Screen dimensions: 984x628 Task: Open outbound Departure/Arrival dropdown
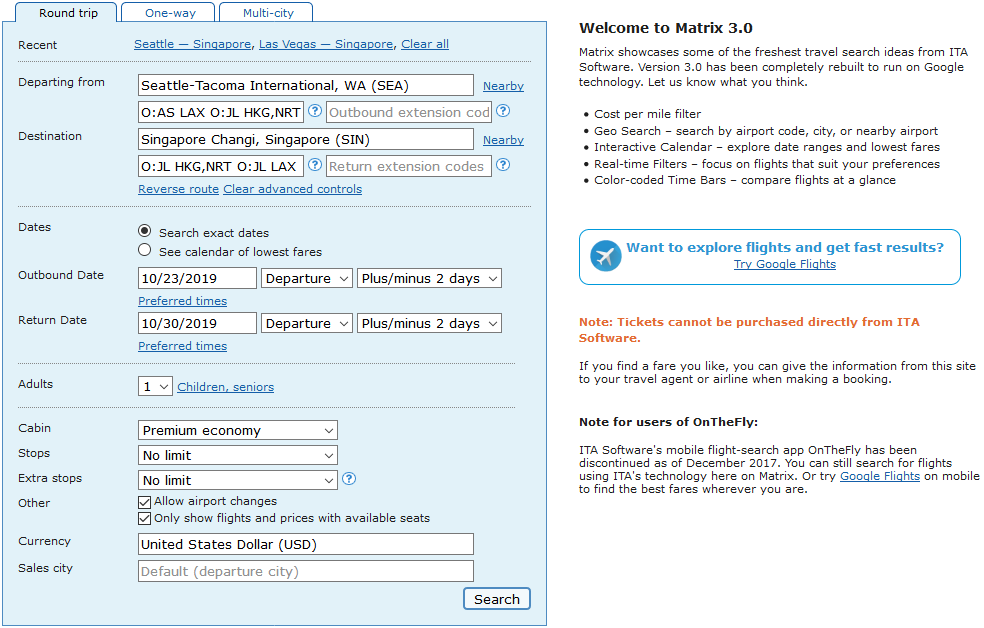click(x=307, y=279)
